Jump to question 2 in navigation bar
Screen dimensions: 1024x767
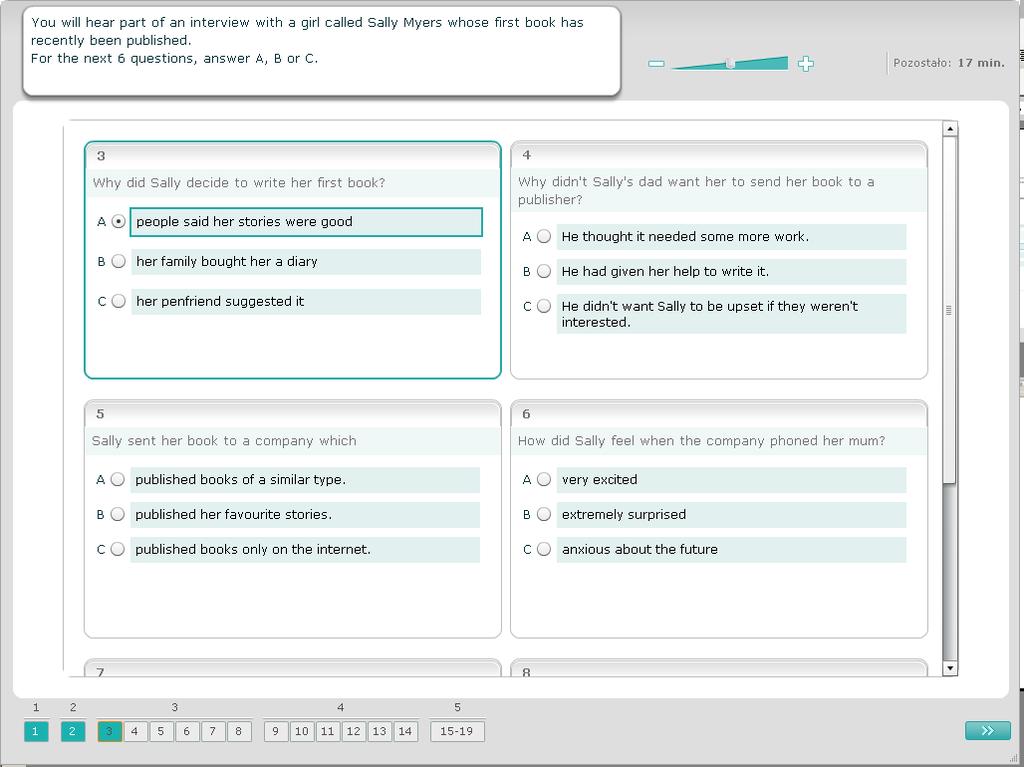tap(72, 731)
